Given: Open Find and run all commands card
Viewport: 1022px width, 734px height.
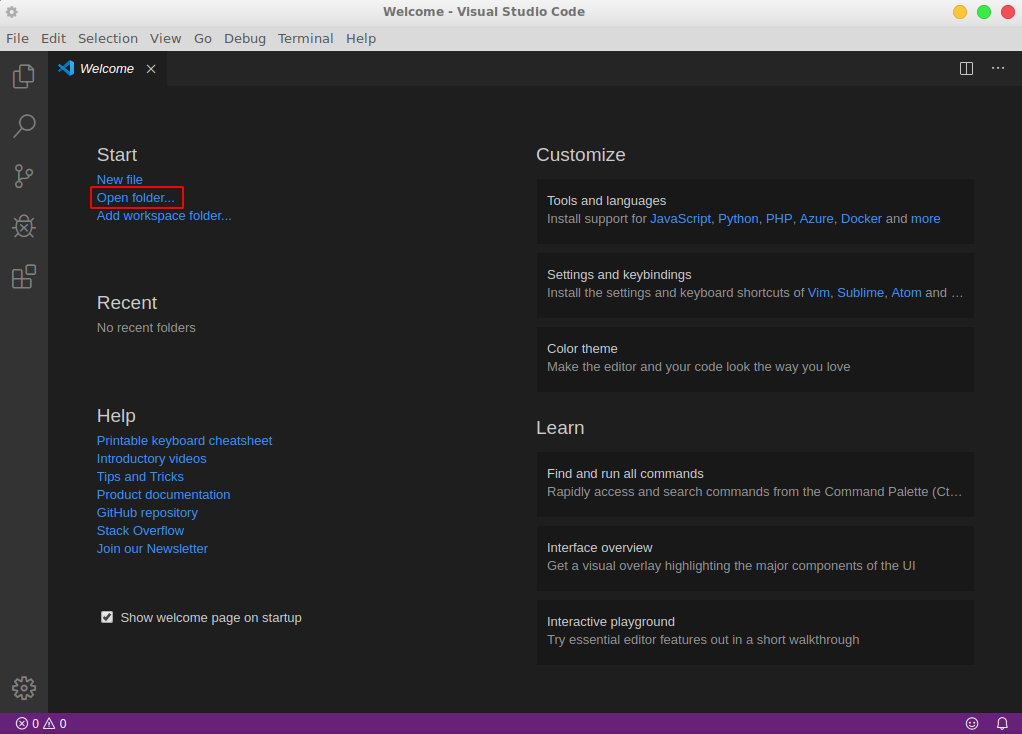Looking at the screenshot, I should [x=755, y=484].
